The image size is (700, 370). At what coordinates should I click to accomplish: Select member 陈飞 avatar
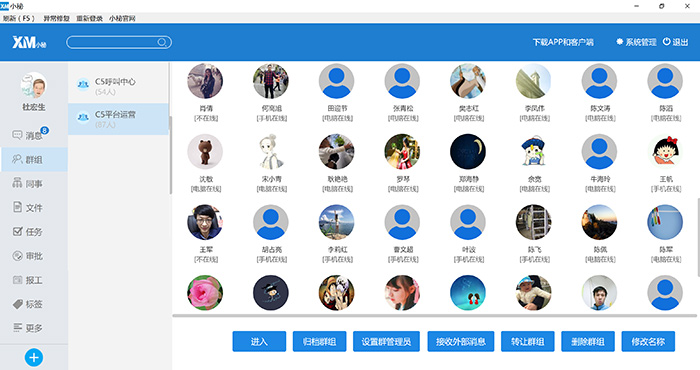pos(533,222)
